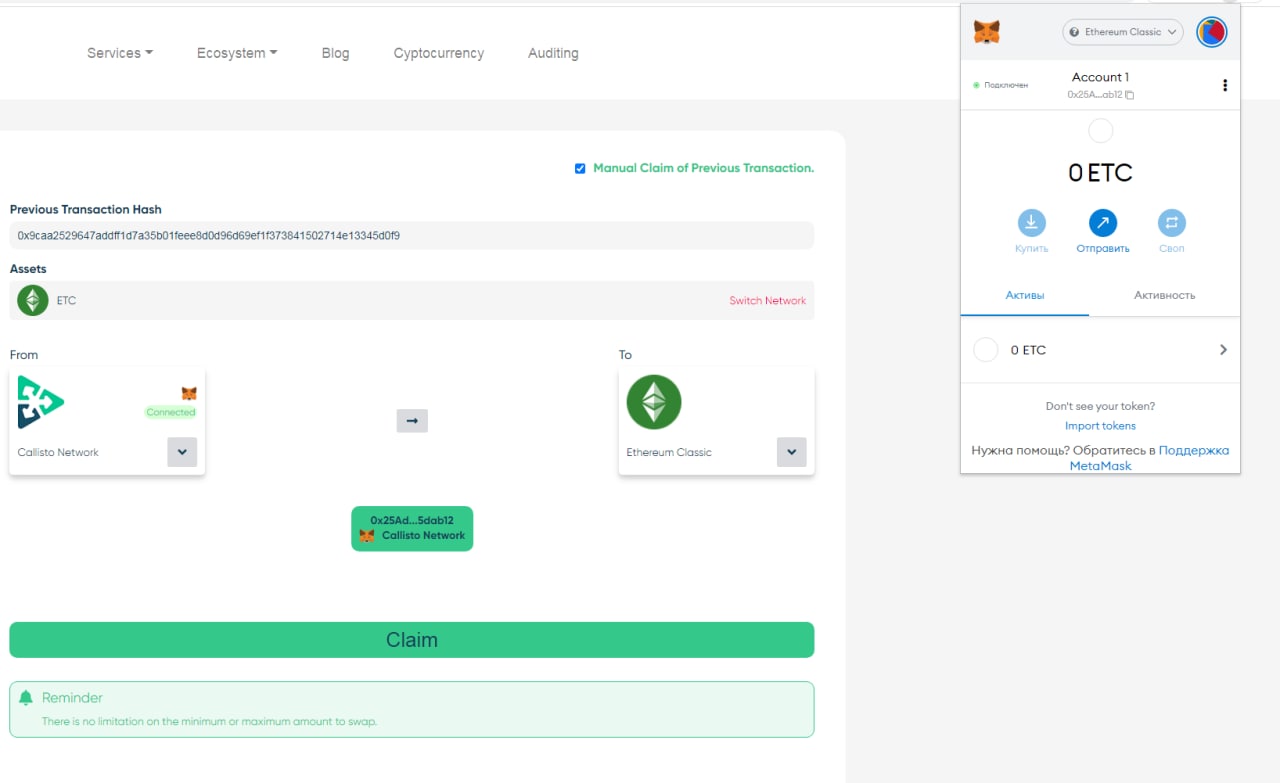Viewport: 1280px width, 783px height.
Task: Expand the Callisto Network From dropdown
Action: [x=182, y=452]
